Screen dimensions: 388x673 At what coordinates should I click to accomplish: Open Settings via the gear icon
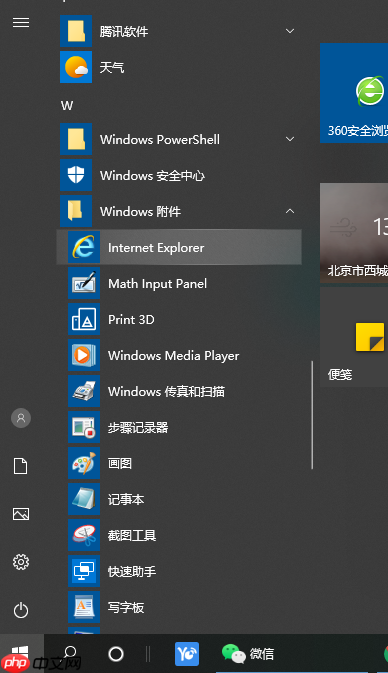click(21, 561)
